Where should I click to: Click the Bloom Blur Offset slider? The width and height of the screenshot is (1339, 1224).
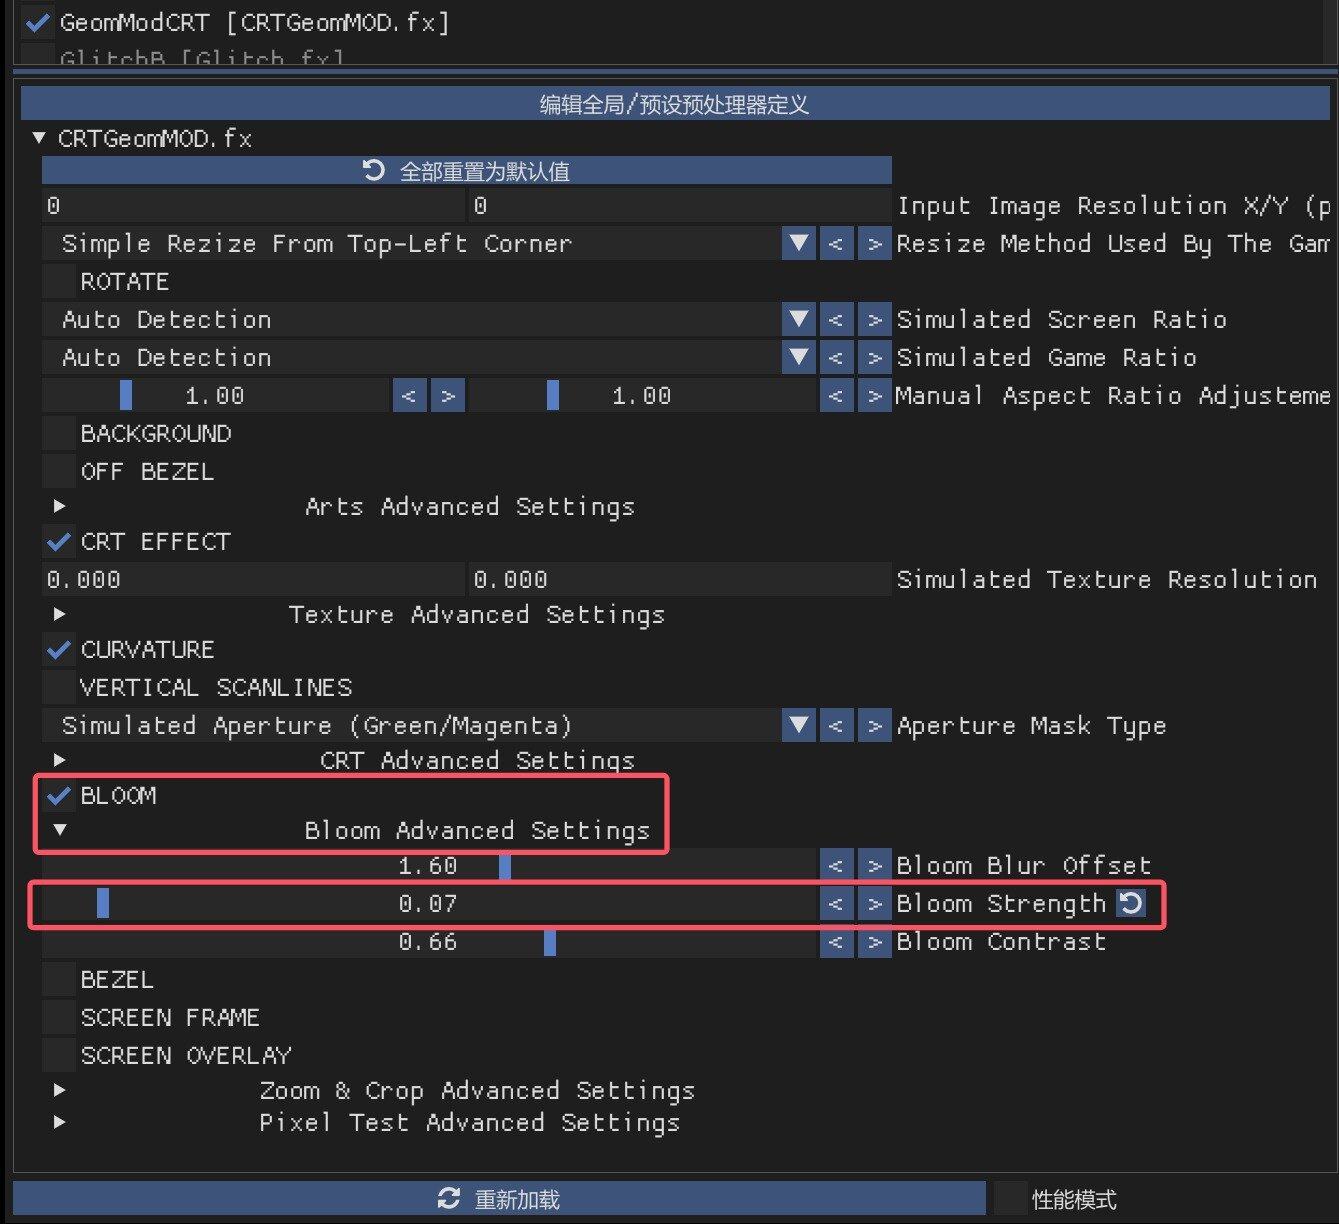click(429, 866)
